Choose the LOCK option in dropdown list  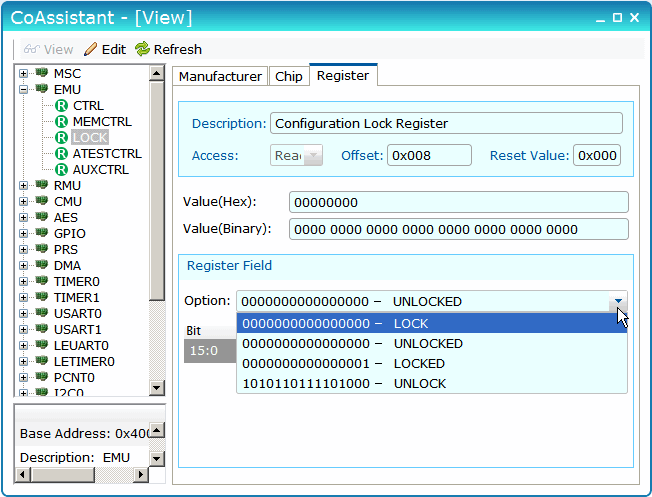[432, 323]
